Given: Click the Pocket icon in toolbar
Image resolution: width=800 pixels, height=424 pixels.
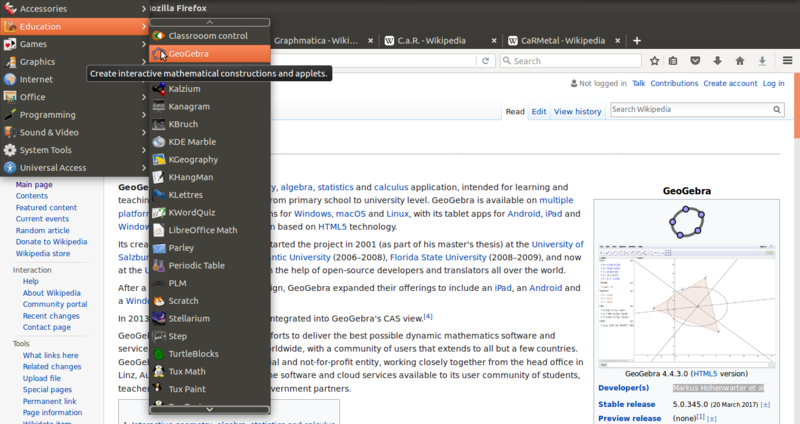Looking at the screenshot, I should coord(695,61).
